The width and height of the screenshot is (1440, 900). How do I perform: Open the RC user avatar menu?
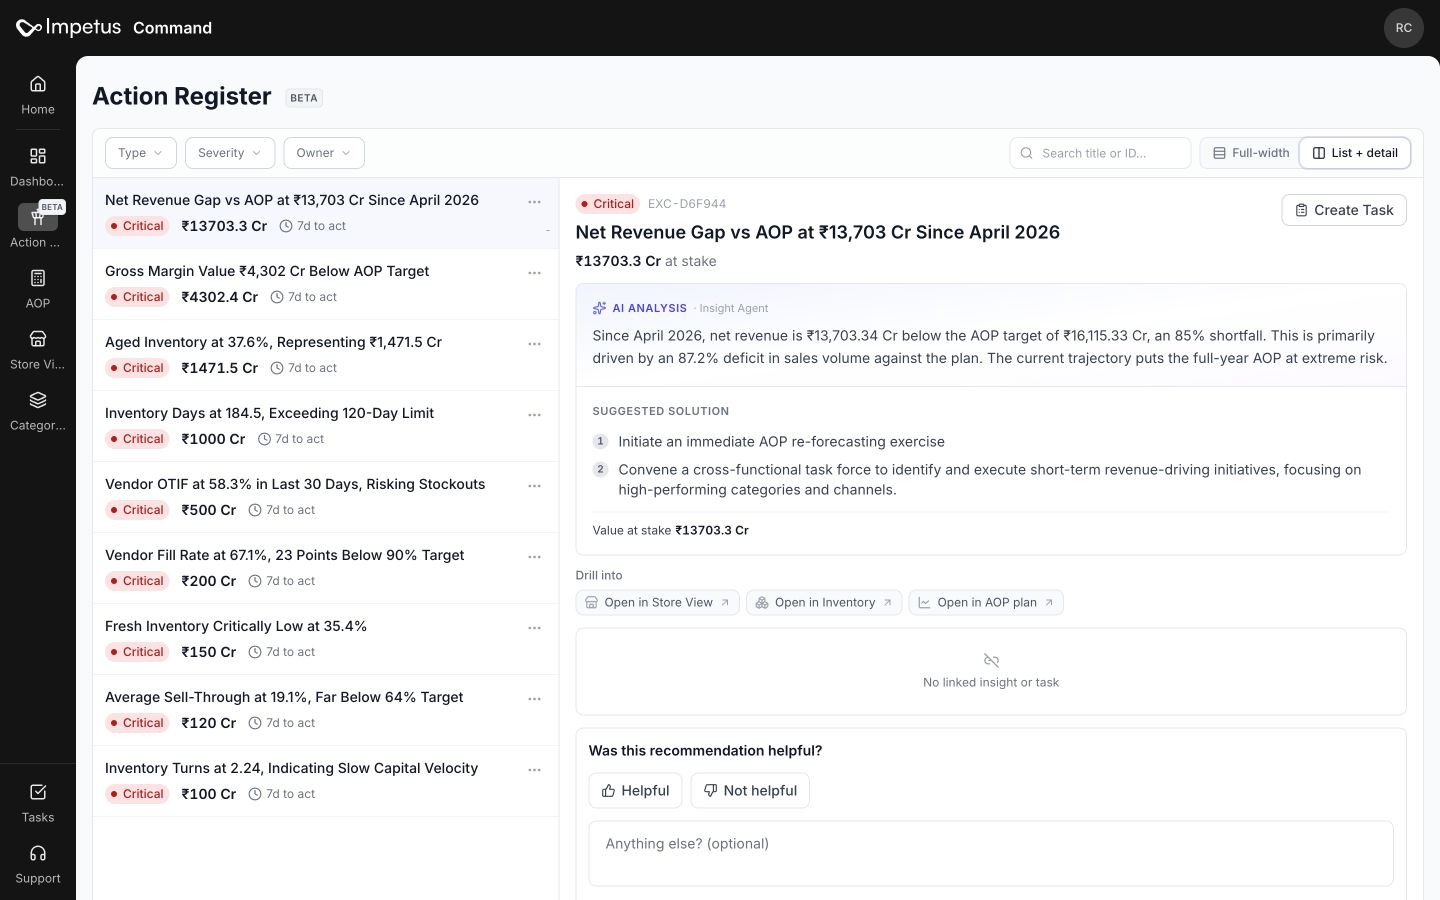(x=1403, y=28)
